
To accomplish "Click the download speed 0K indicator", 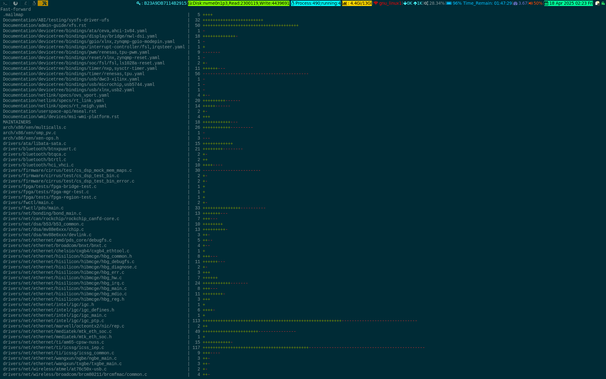I will point(408,3).
